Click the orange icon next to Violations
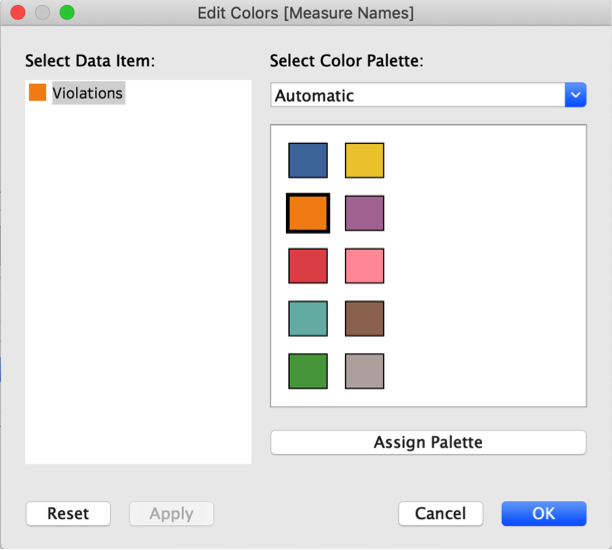Image resolution: width=612 pixels, height=550 pixels. tap(38, 93)
